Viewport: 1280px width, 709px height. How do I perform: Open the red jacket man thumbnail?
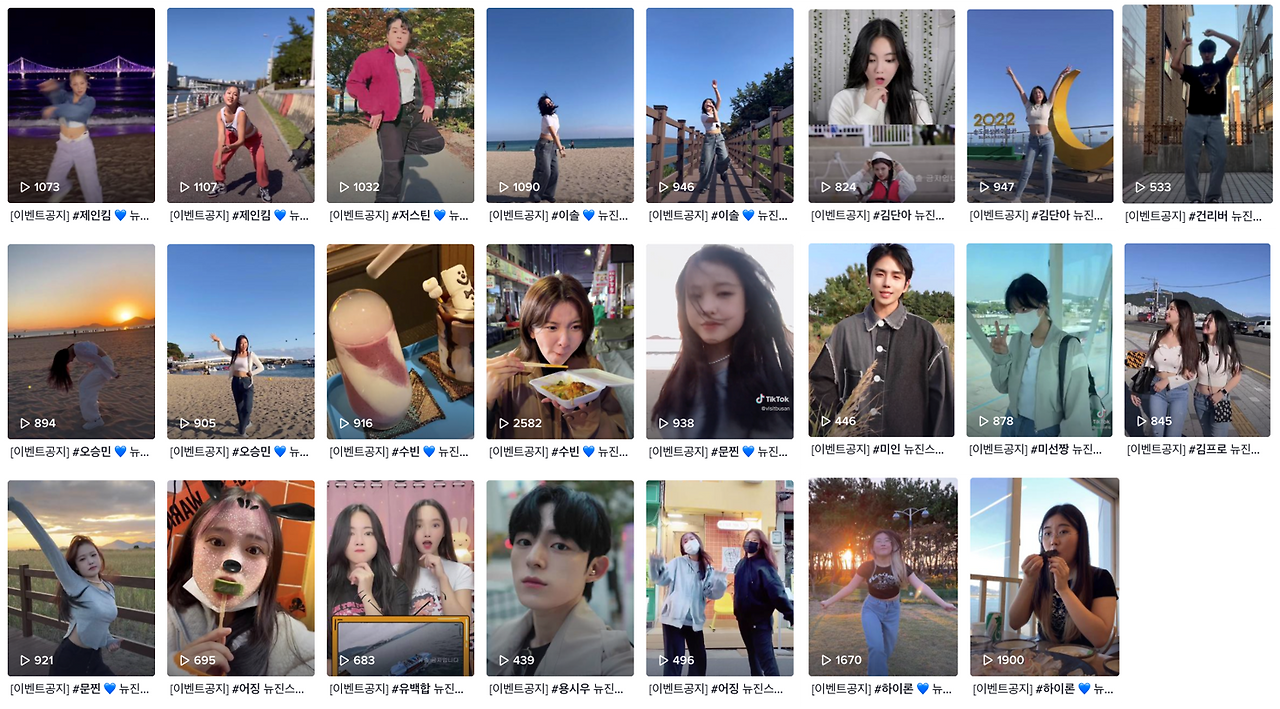(400, 105)
